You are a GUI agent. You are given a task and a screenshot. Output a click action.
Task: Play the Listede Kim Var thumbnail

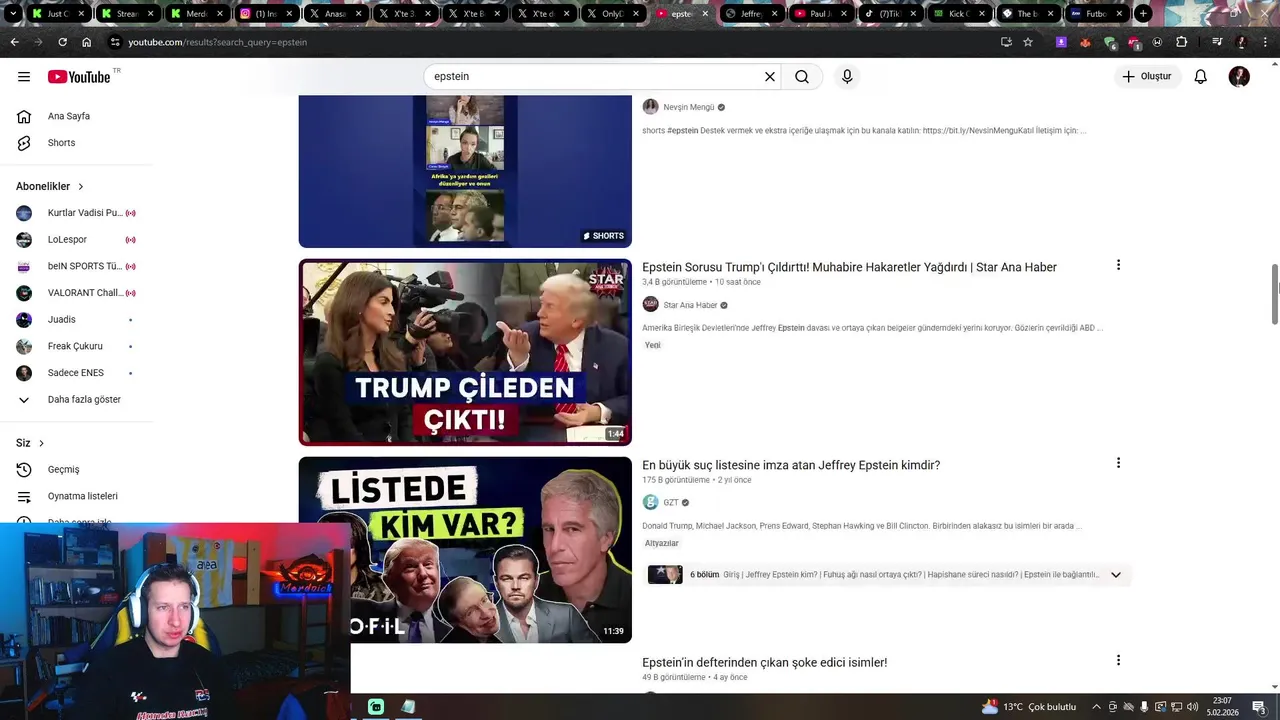[465, 550]
